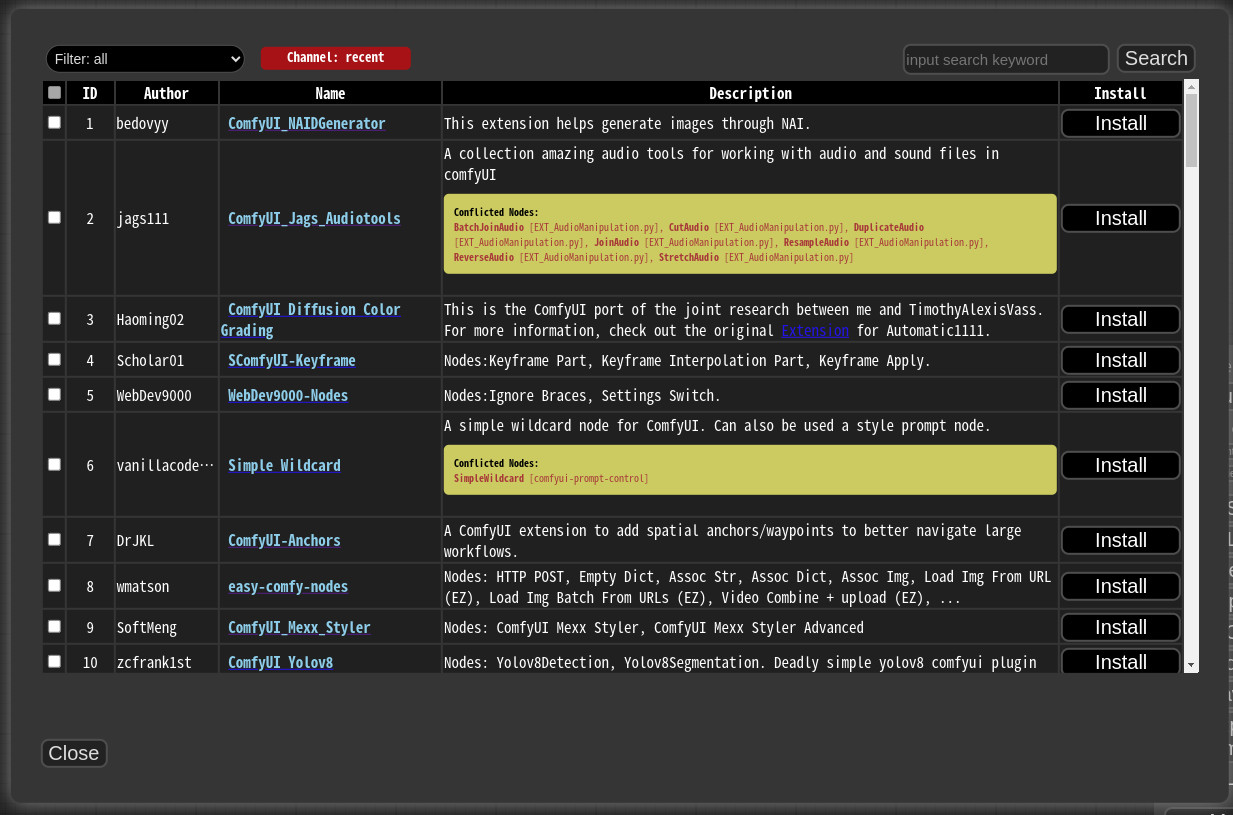1233x815 pixels.
Task: Open the ComfyUI Diffusion Color Grading link
Action: coord(311,309)
